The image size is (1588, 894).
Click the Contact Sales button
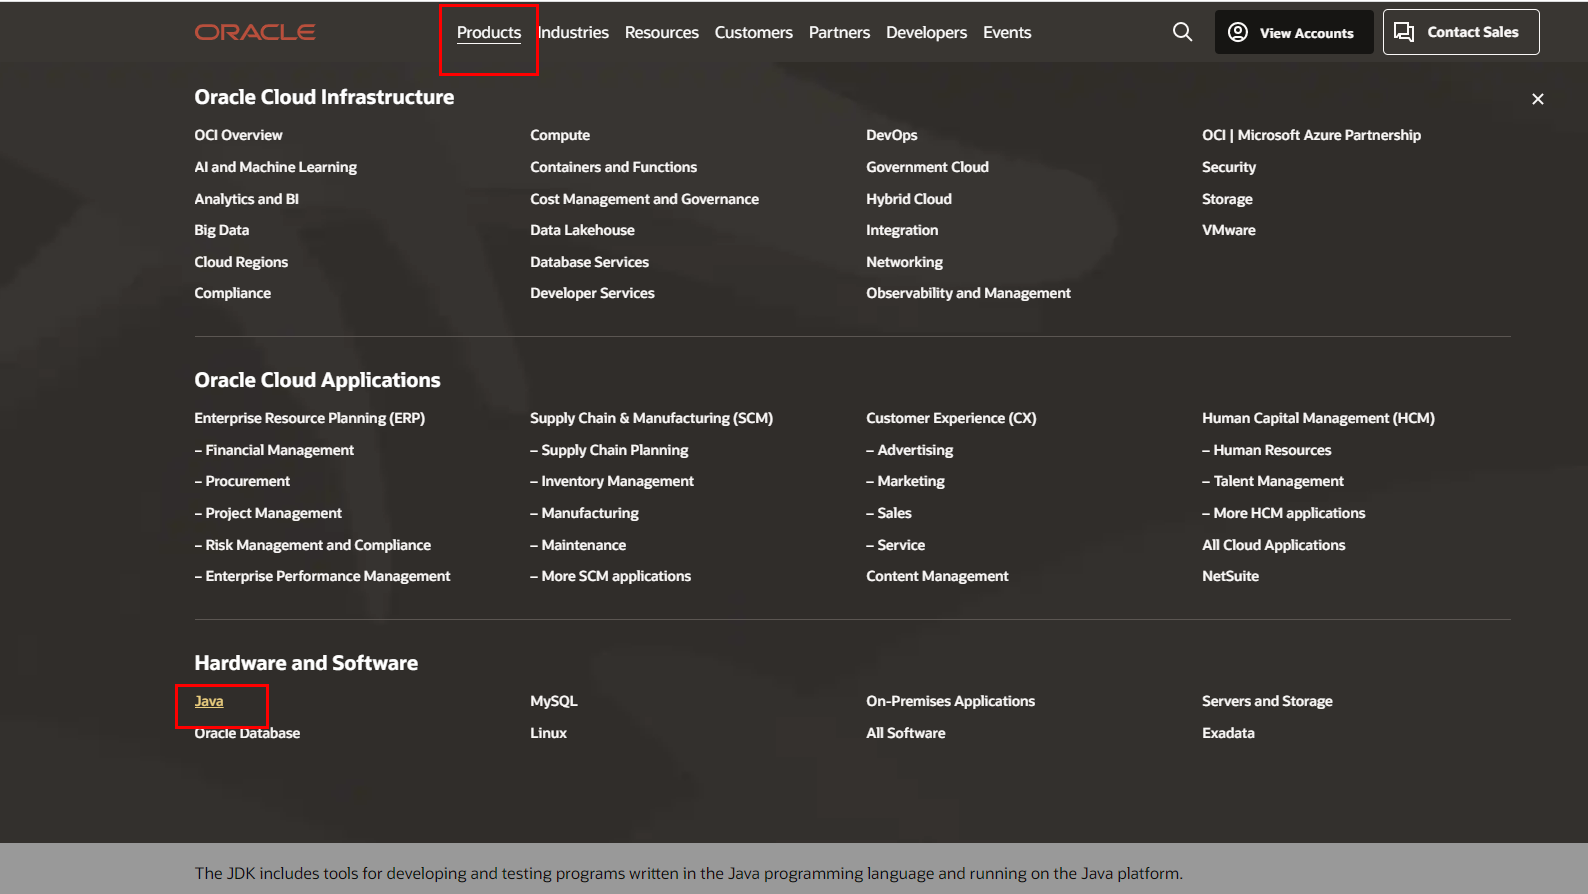point(1461,32)
